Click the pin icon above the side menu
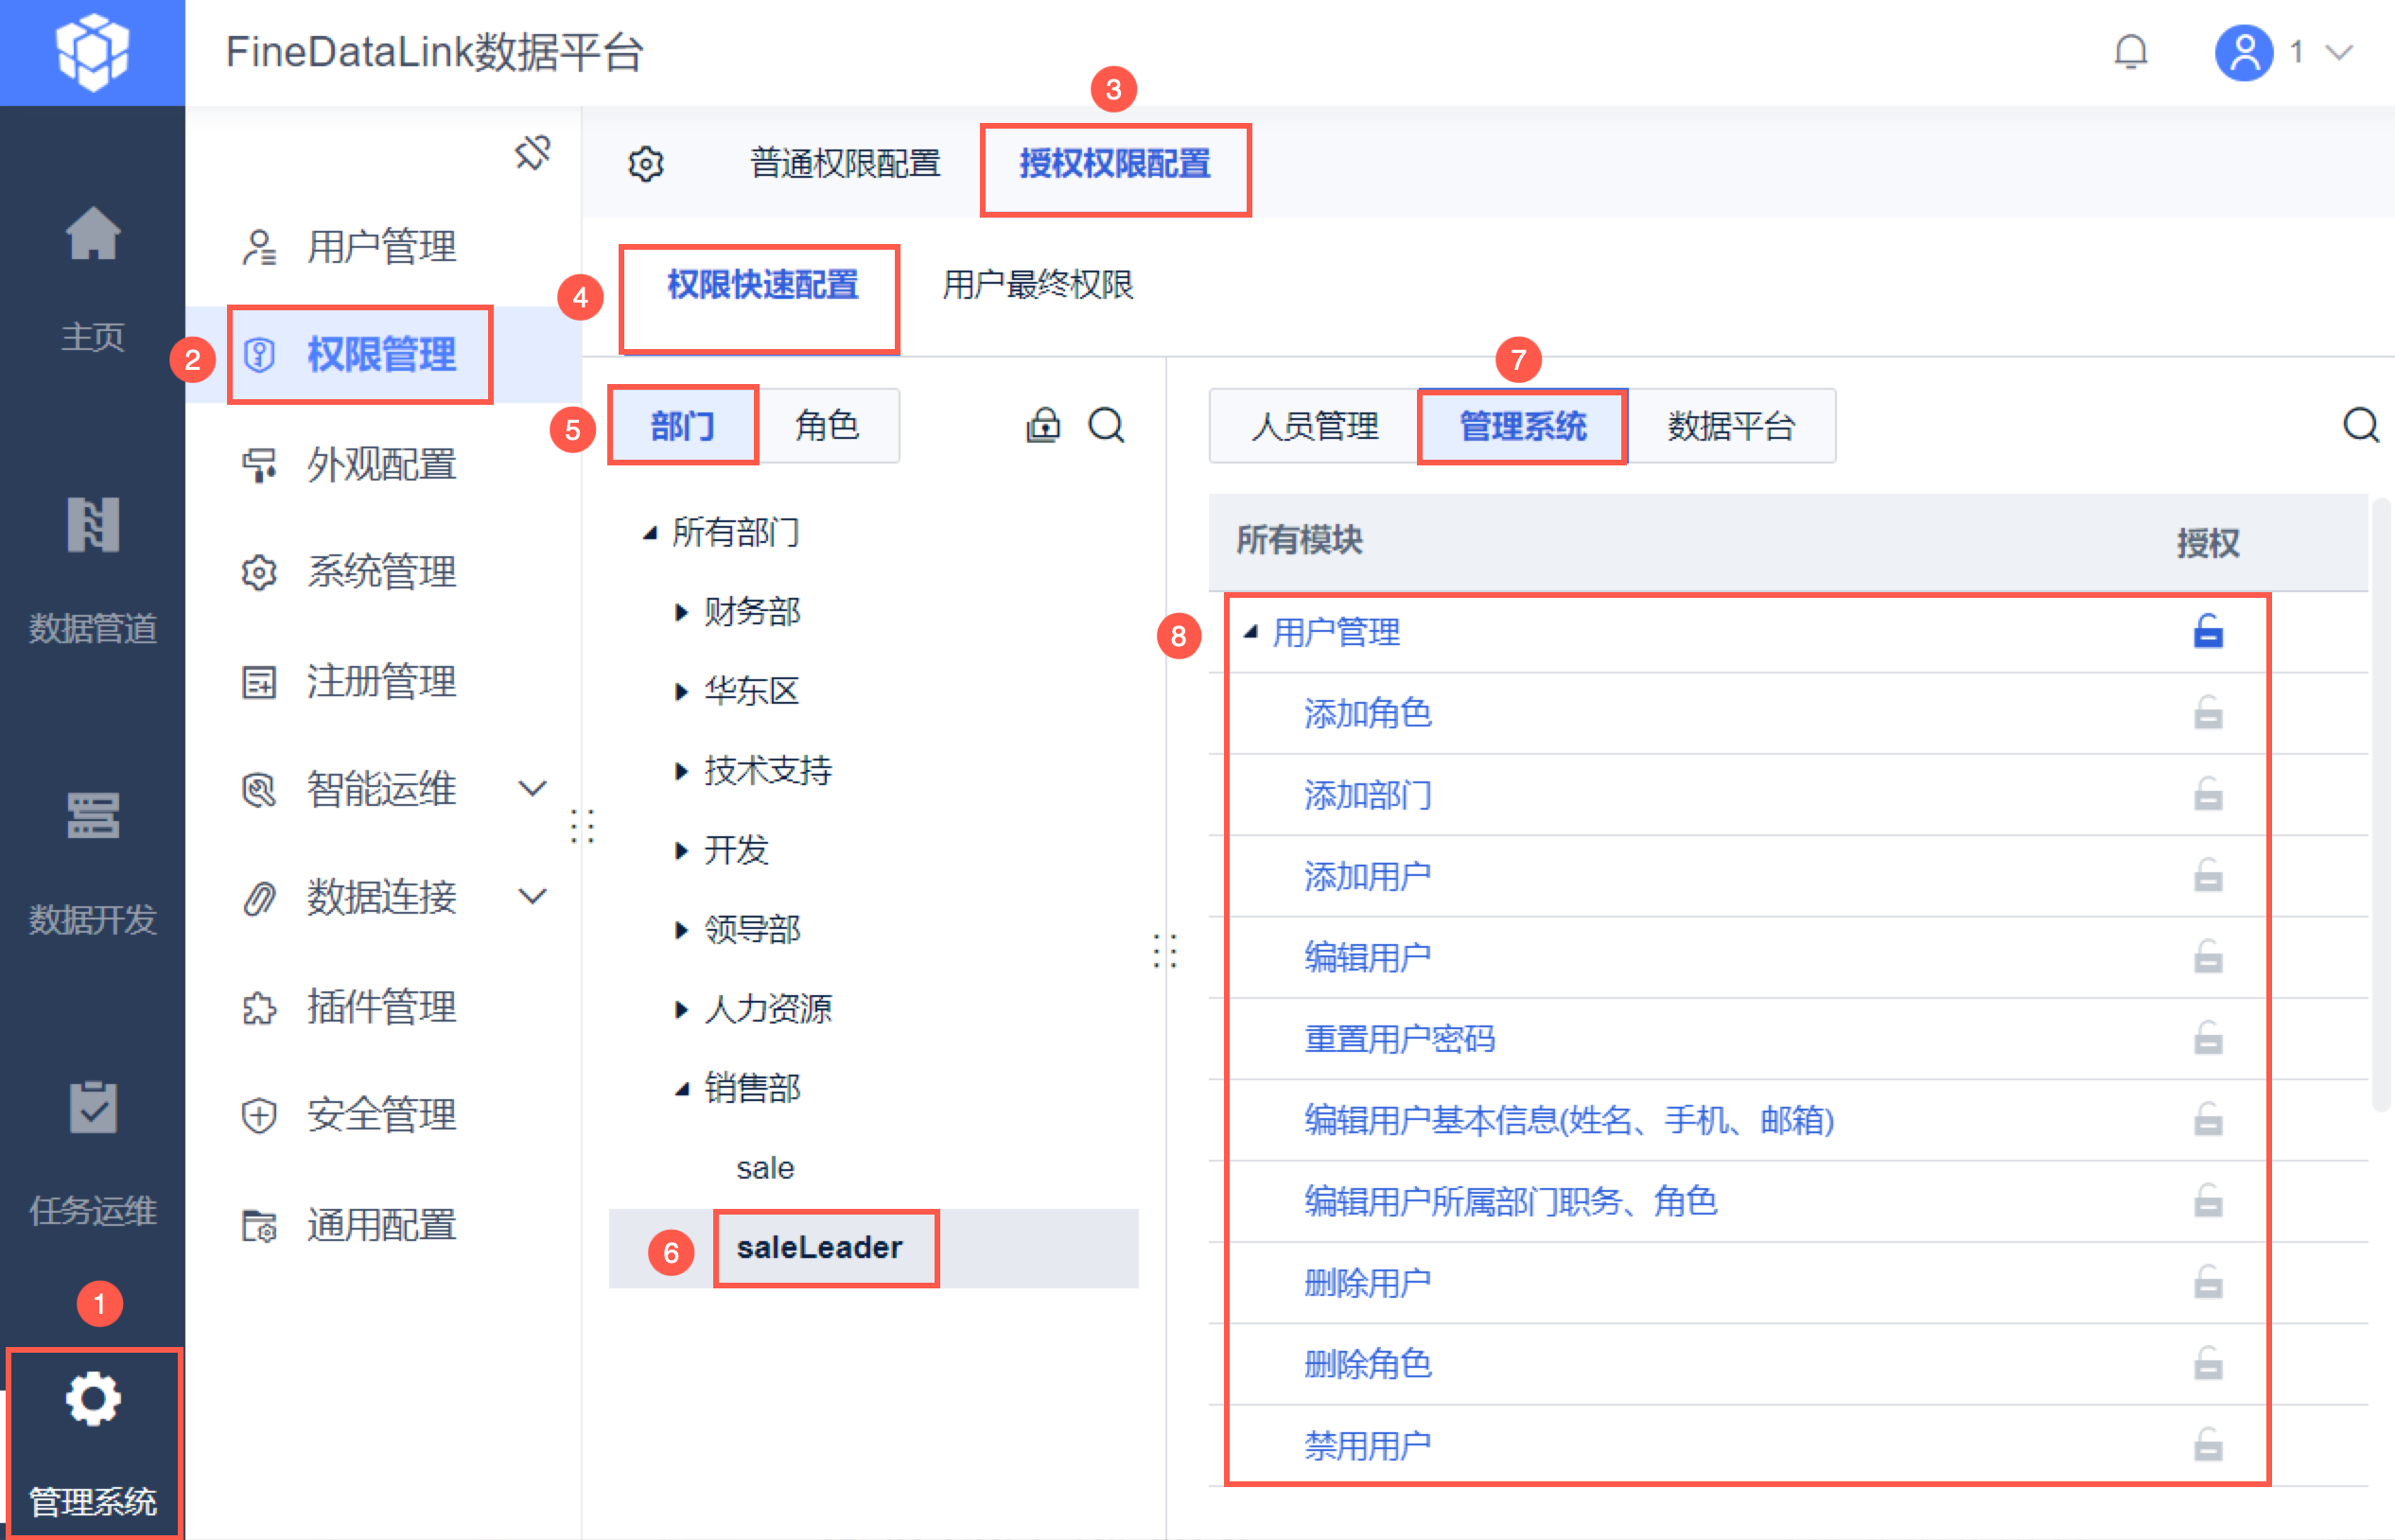2395x1540 pixels. (x=532, y=153)
